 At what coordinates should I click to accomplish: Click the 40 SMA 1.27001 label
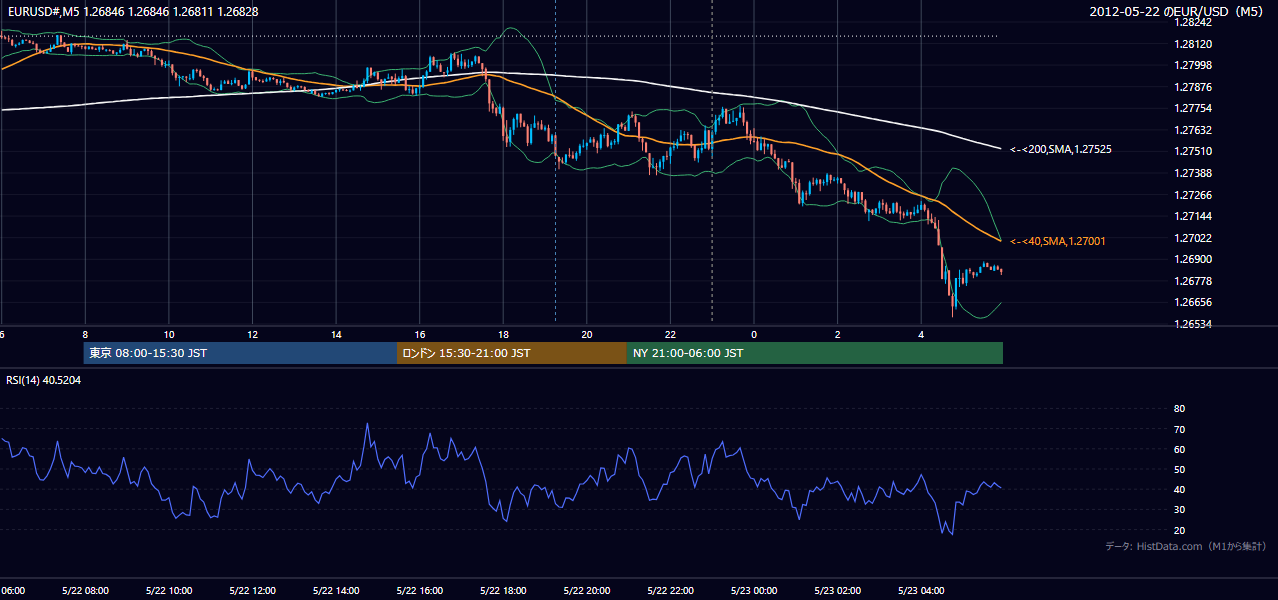tap(1058, 241)
